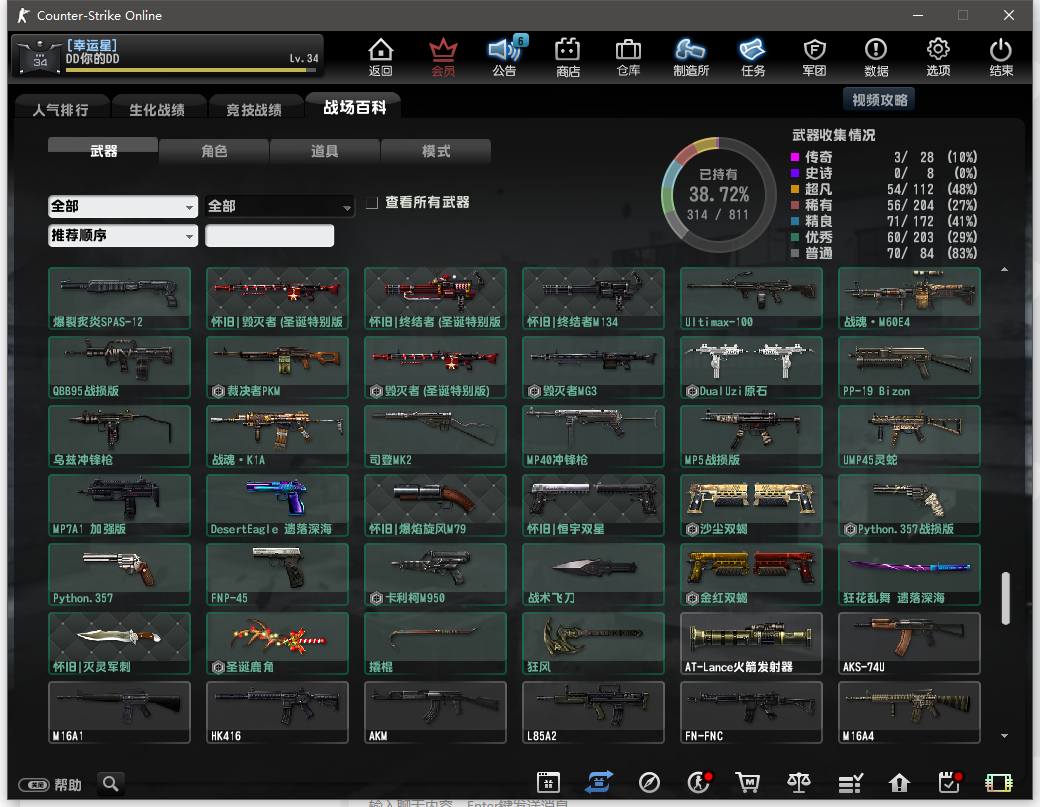Screen dimensions: 1040x807
Task: Open the 推荐顺序 sort order dropdown
Action: point(123,235)
